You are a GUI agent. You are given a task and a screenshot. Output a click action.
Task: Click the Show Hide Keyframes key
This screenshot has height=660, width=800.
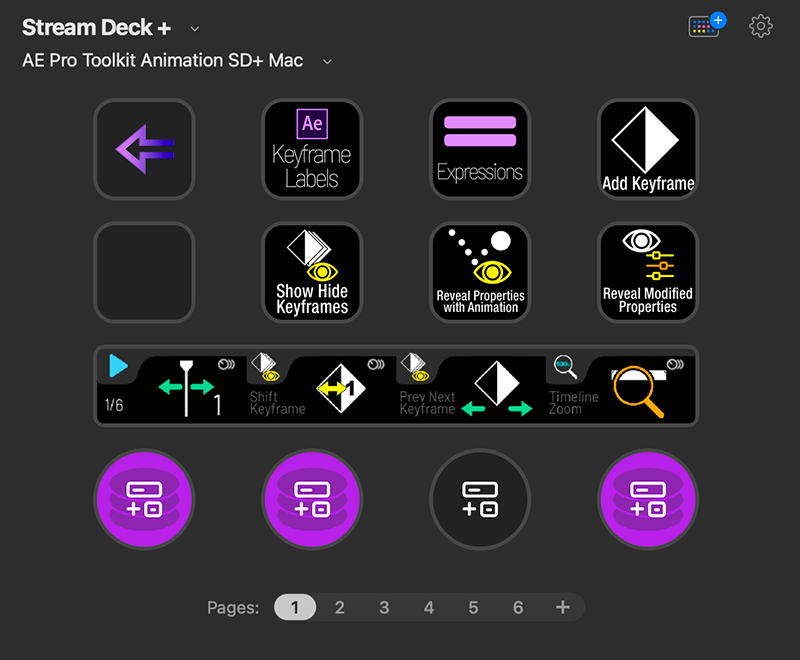pos(312,272)
